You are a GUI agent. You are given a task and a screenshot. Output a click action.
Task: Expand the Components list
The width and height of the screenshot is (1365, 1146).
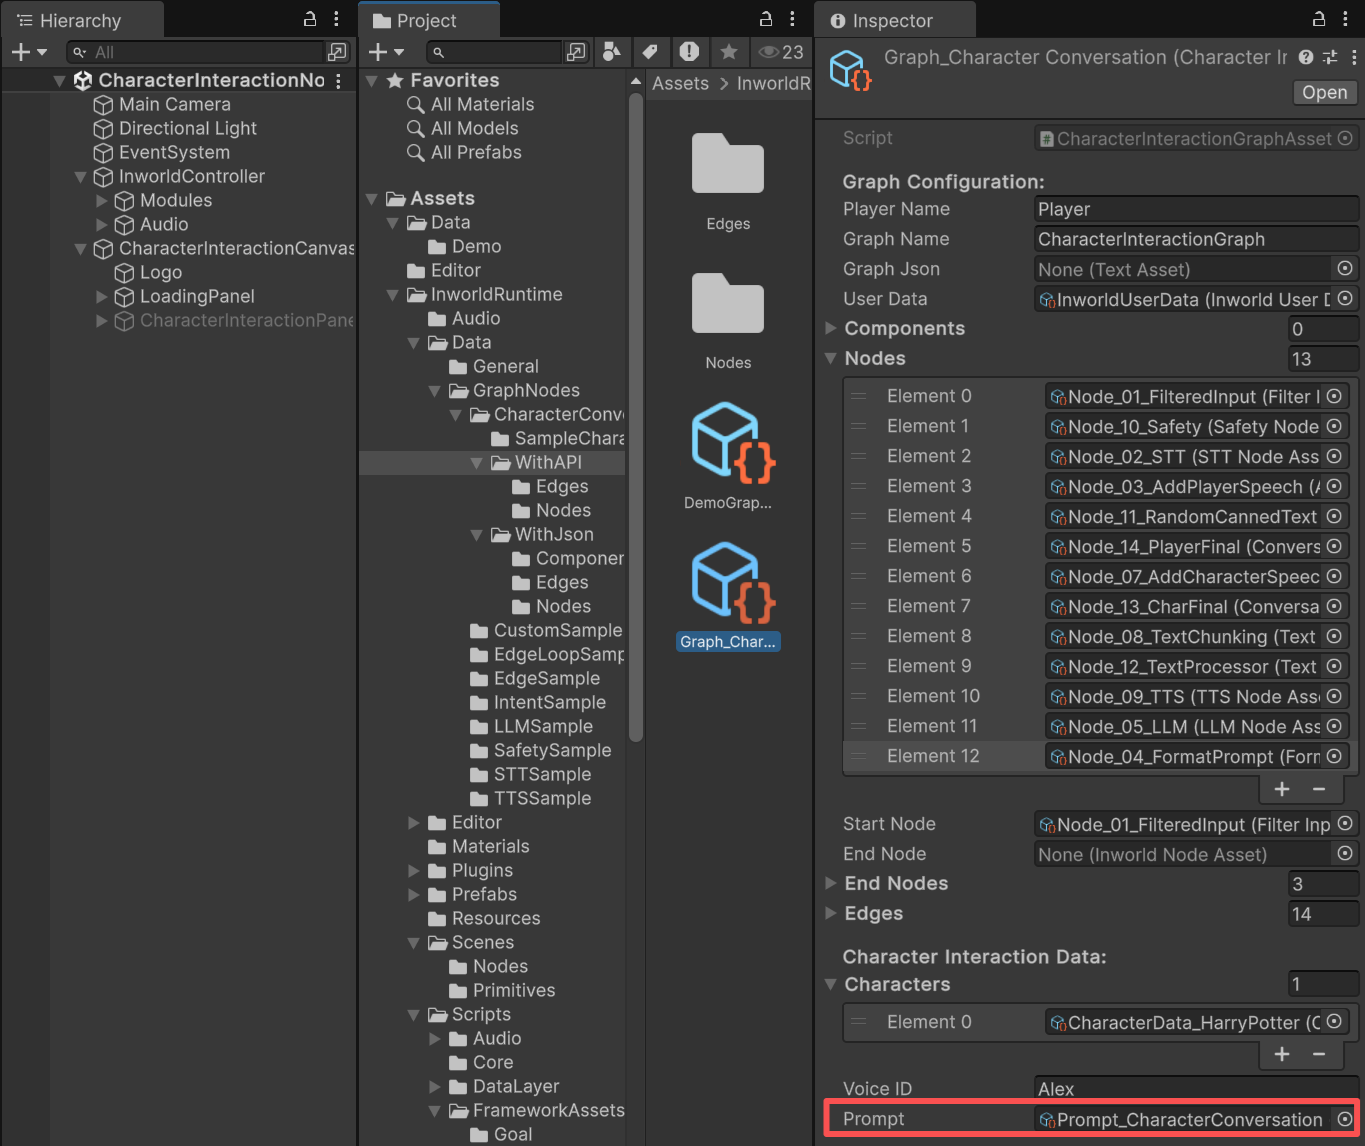click(830, 328)
